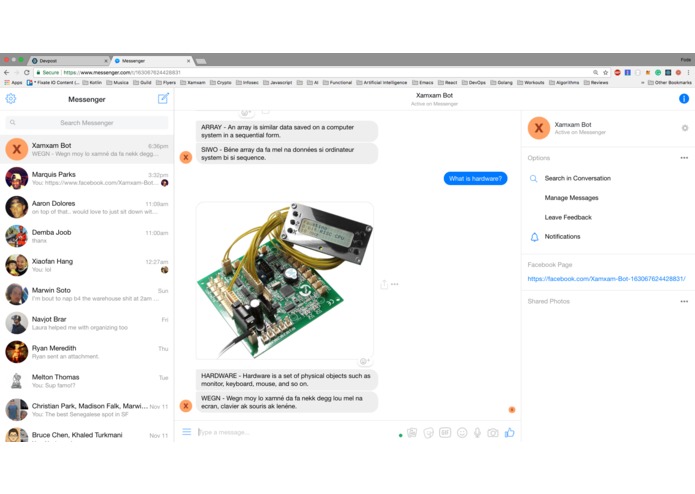695x494 pixels.
Task: Attach a photo or file to the message
Action: [412, 432]
